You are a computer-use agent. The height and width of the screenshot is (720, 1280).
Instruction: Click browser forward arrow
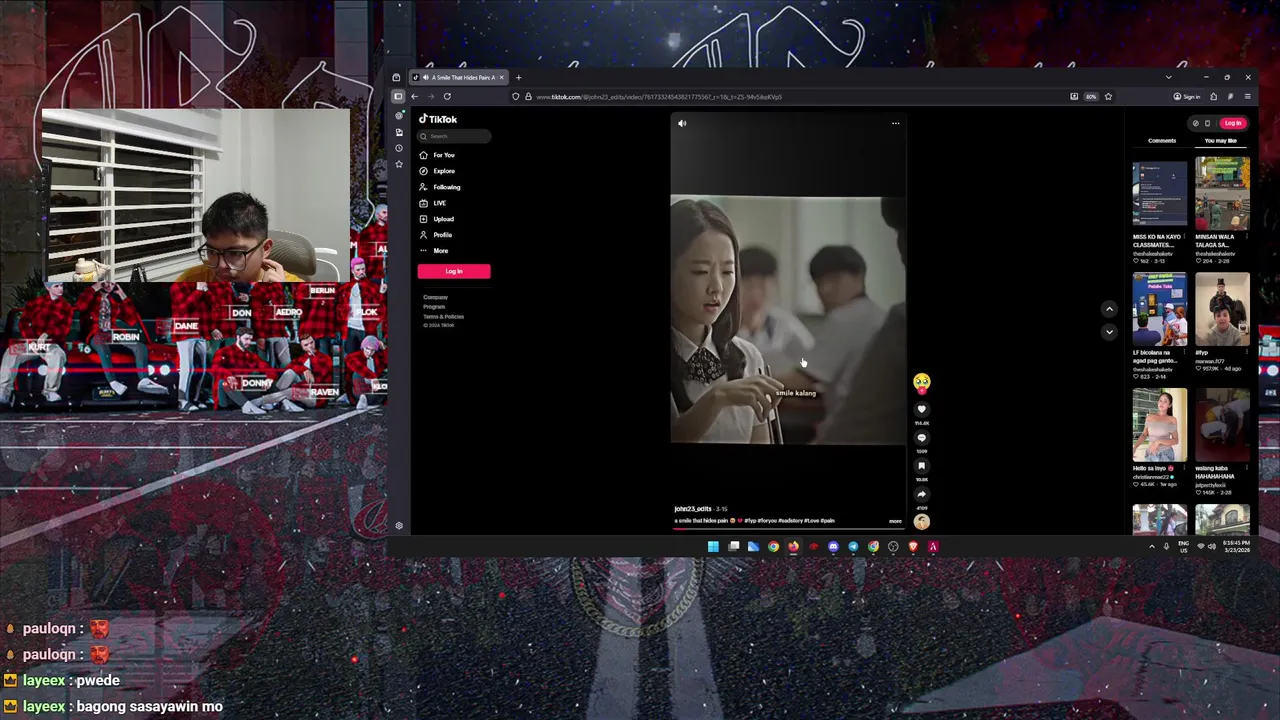[431, 97]
